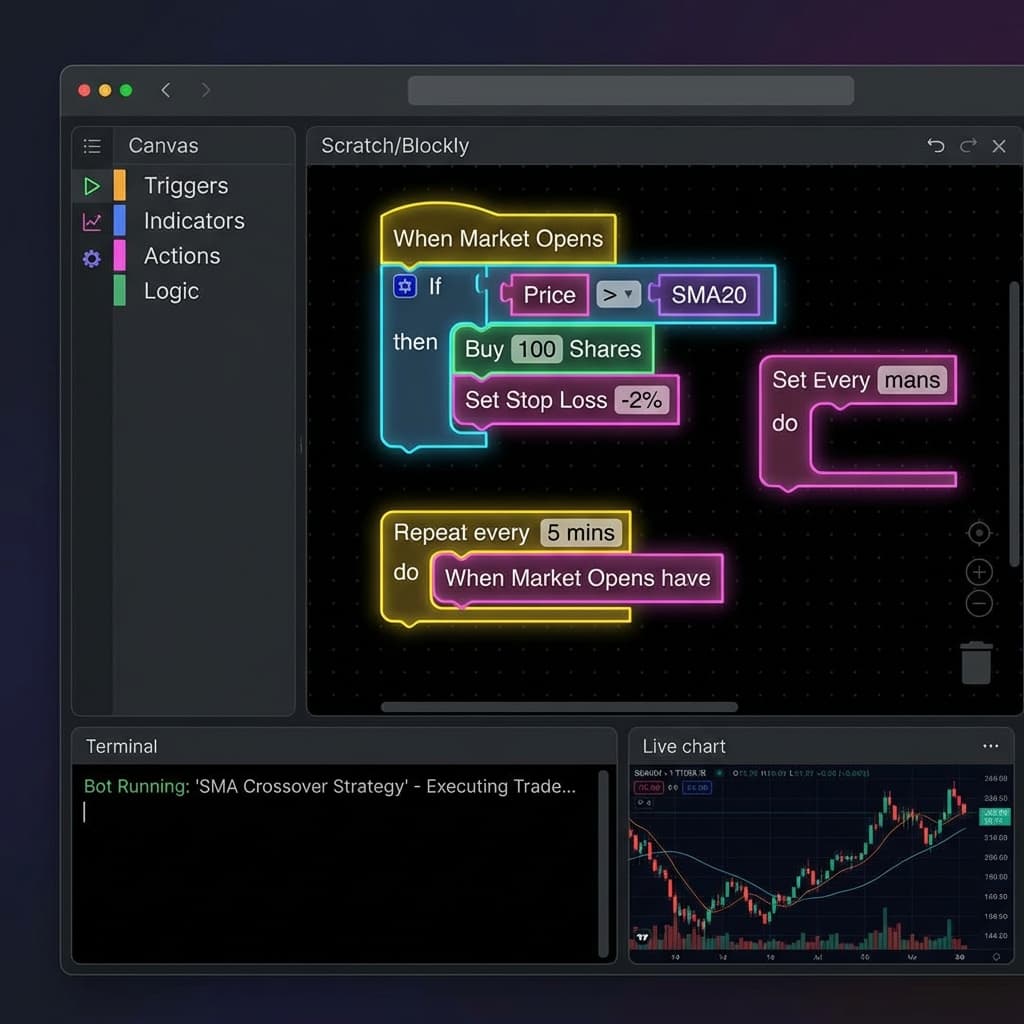Select the Logic category in the sidebar

171,291
